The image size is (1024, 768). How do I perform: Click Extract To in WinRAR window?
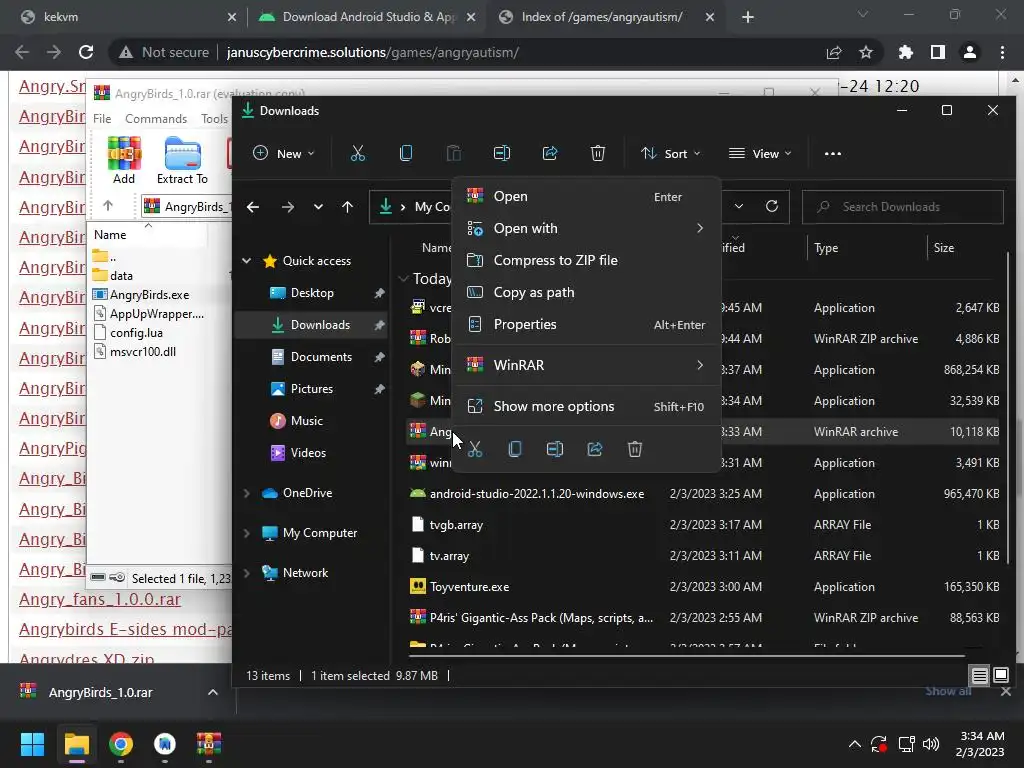tap(182, 161)
